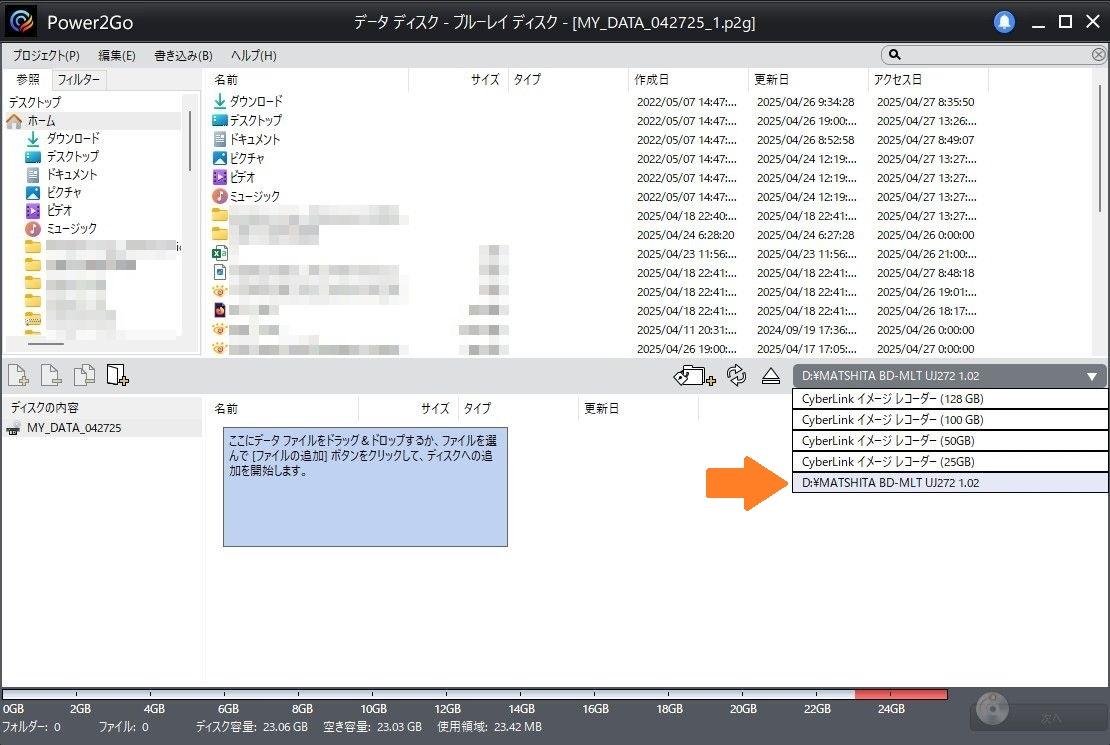Click 使用領域: 23.42 MB status text
This screenshot has width=1110, height=745.
(x=490, y=727)
